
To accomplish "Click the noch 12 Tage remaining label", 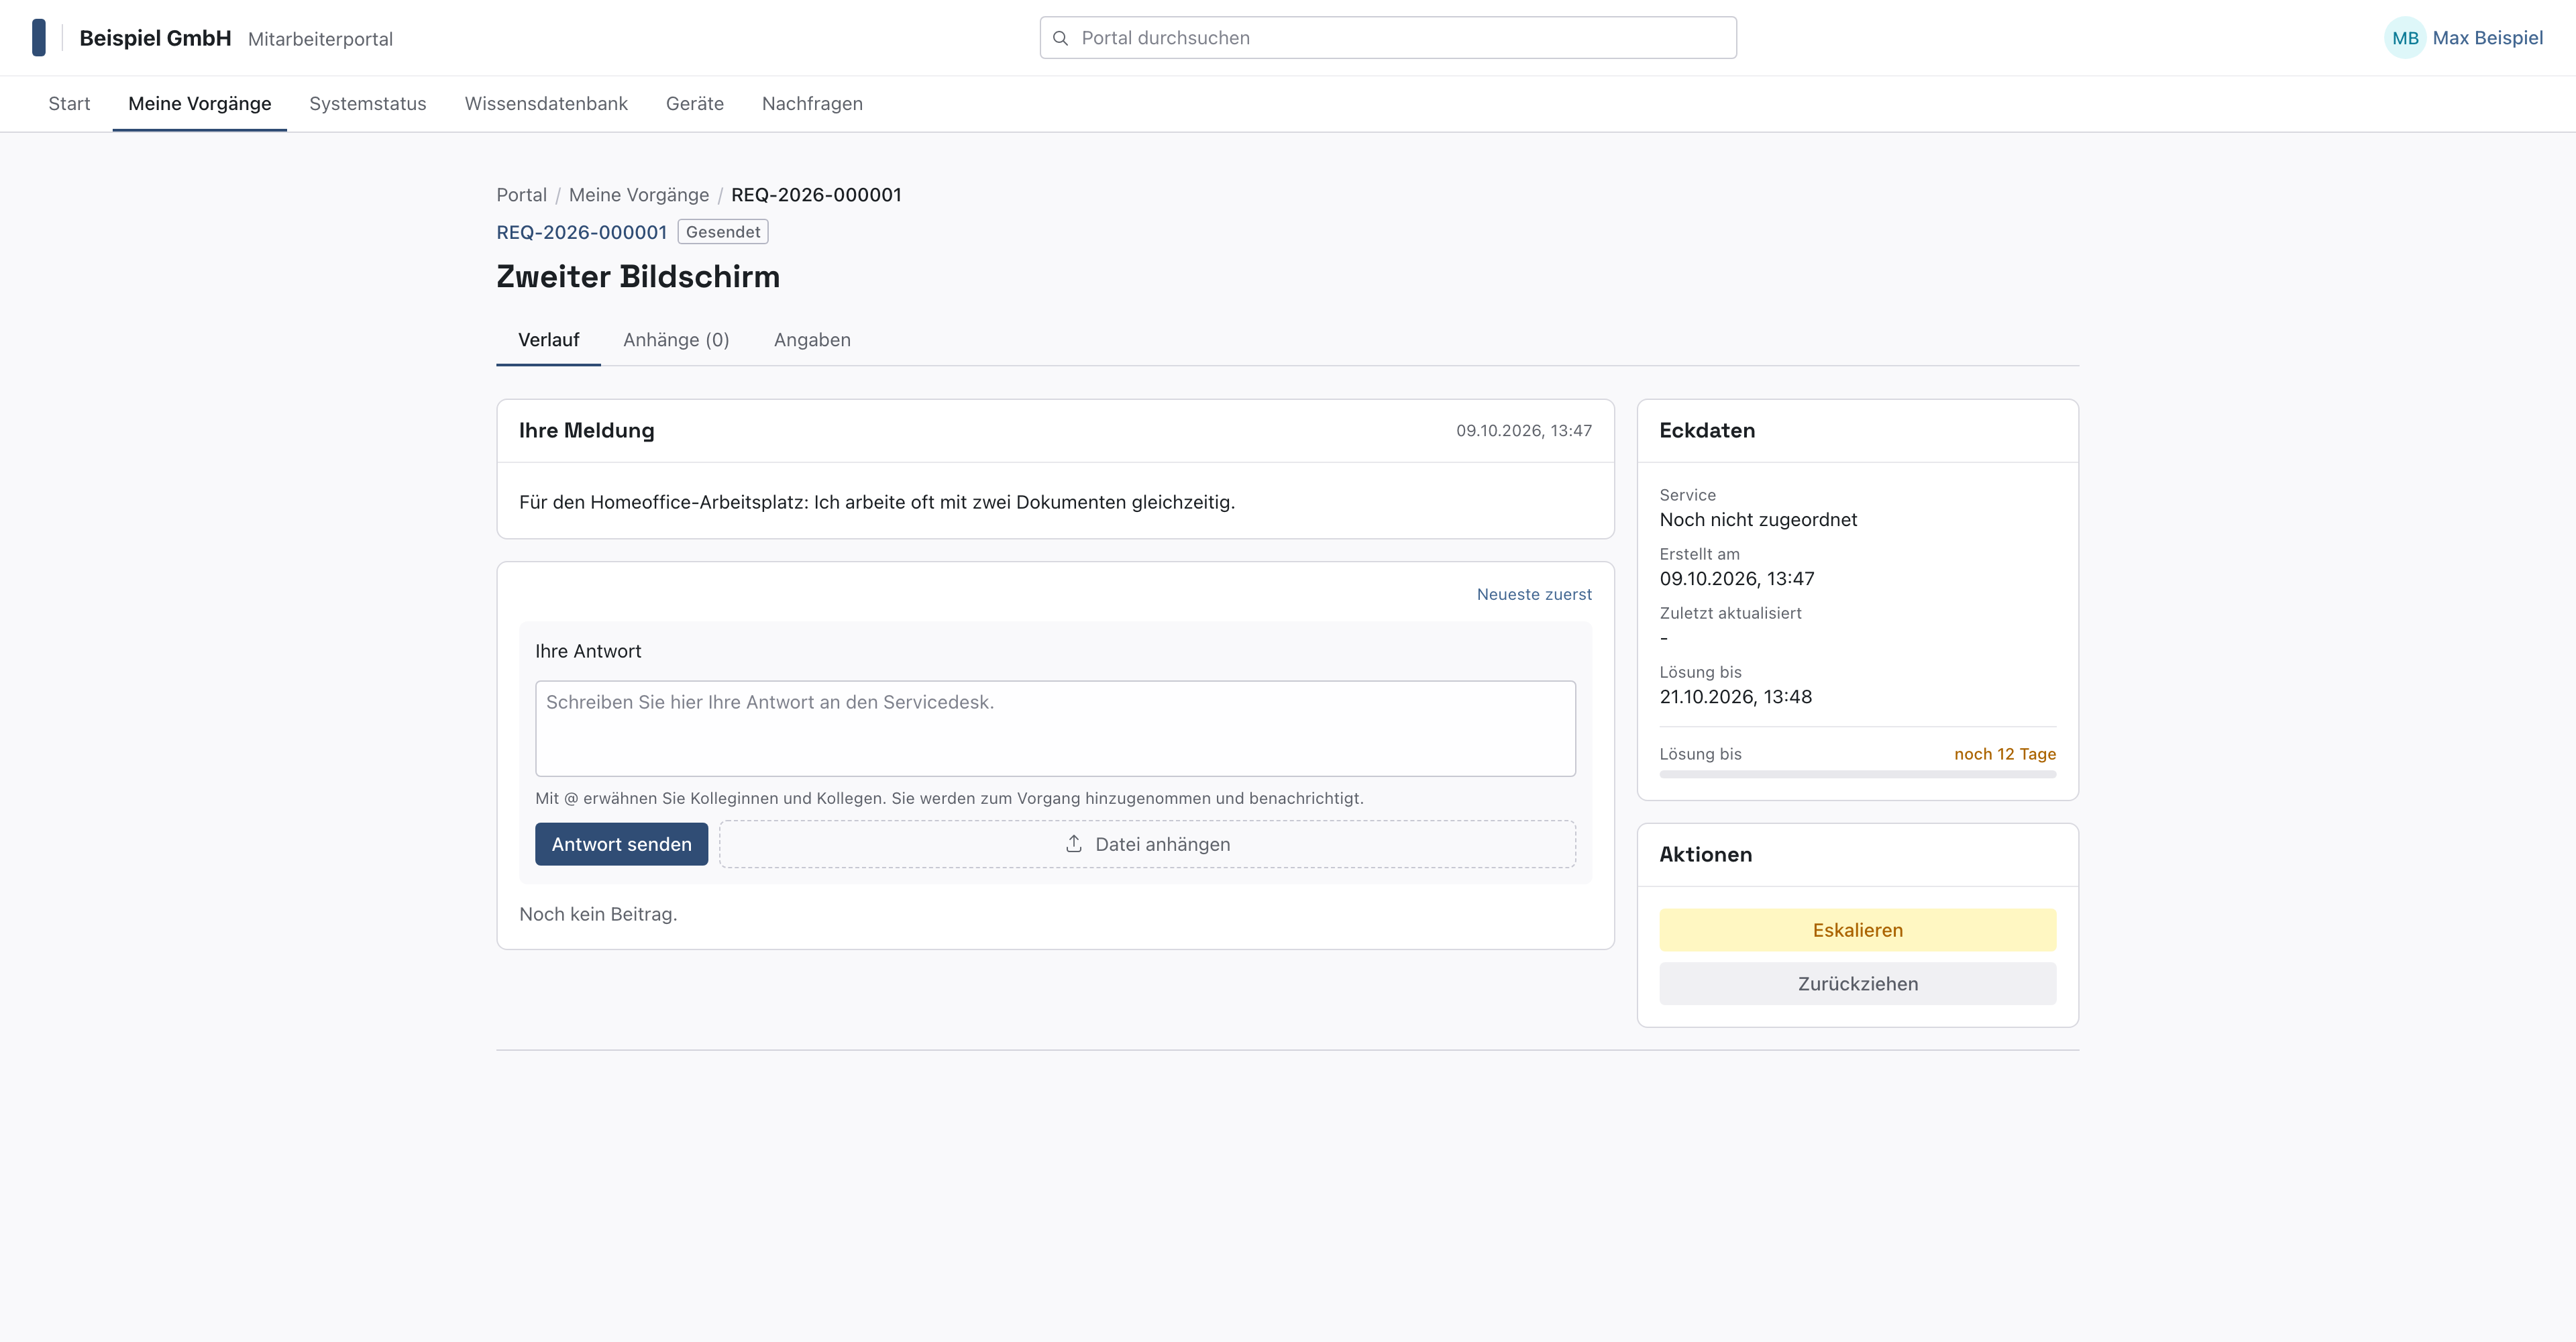I will point(2005,754).
